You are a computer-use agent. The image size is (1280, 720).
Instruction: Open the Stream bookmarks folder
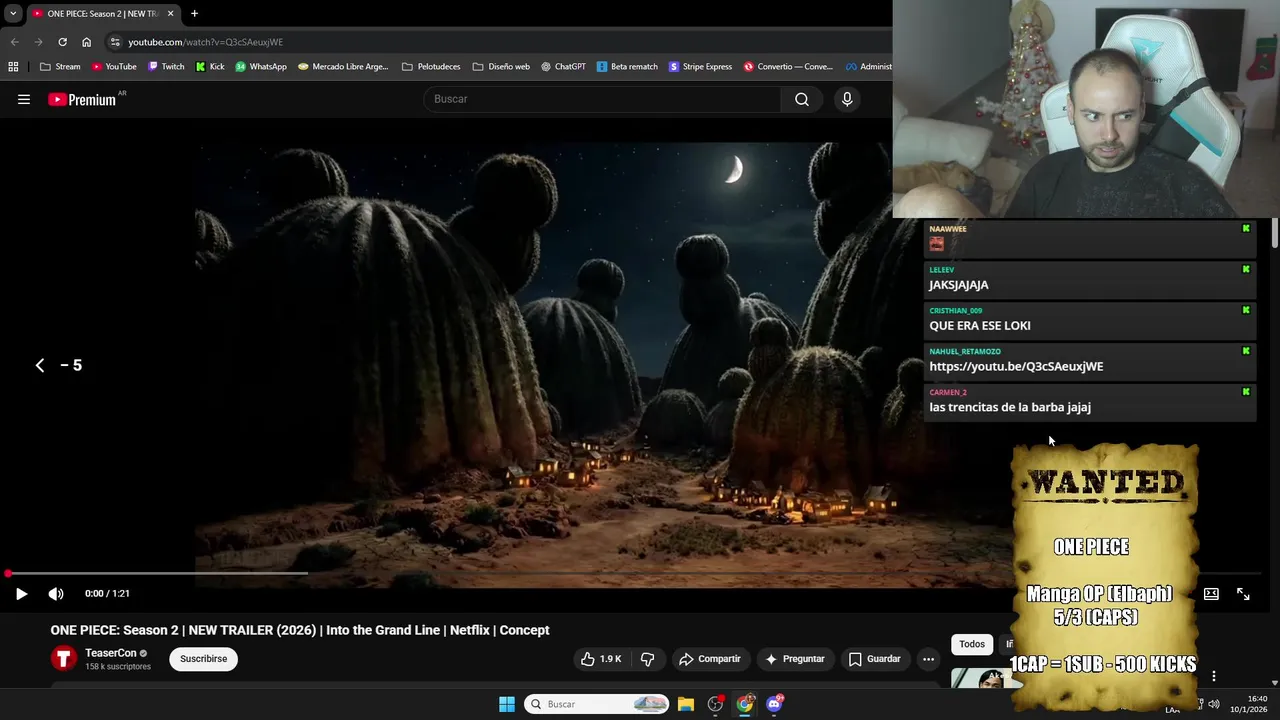coord(60,67)
